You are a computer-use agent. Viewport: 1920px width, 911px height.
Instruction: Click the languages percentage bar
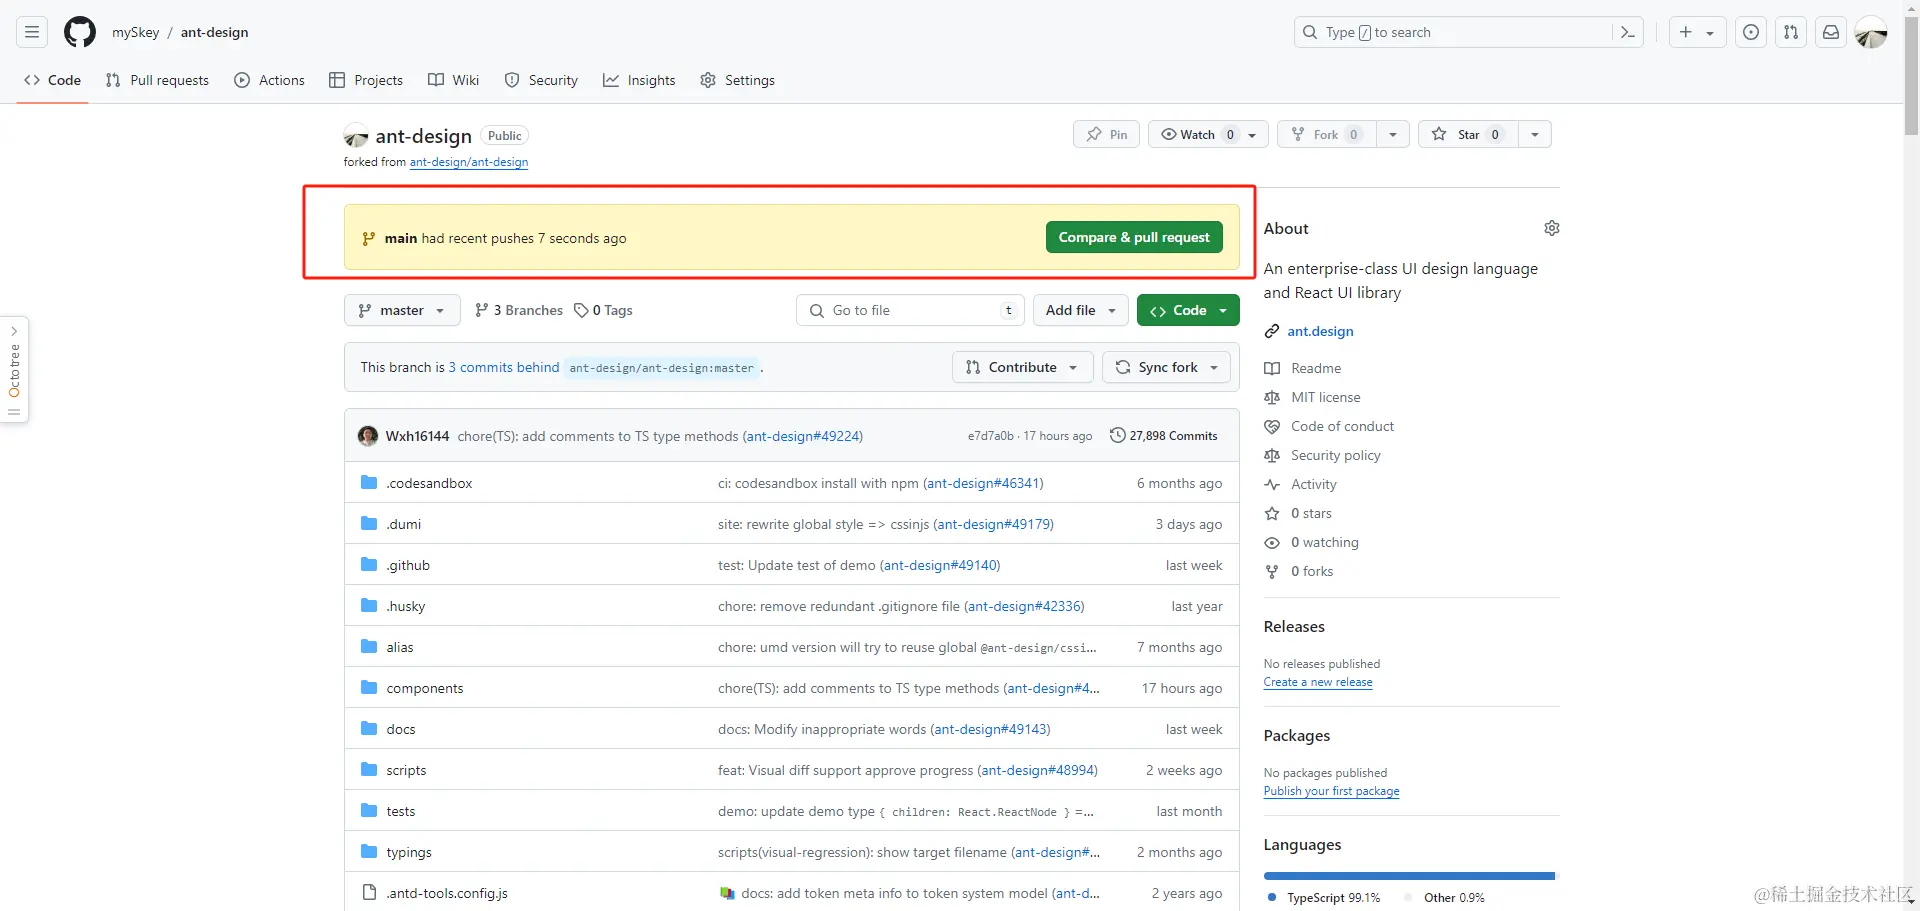(1409, 876)
